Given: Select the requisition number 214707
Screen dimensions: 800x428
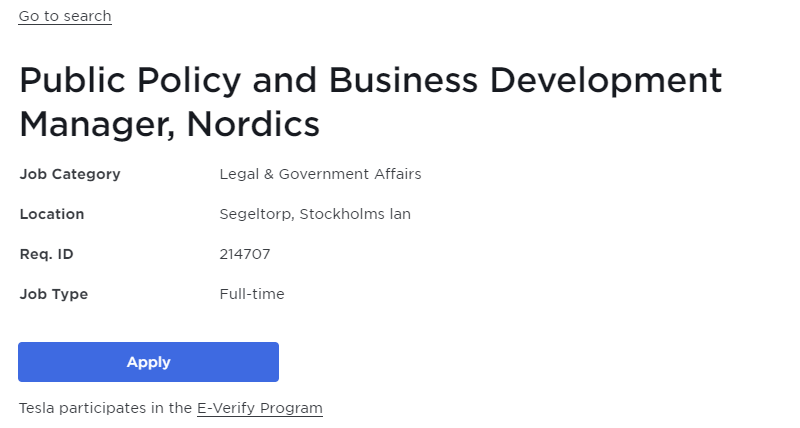Looking at the screenshot, I should 245,254.
